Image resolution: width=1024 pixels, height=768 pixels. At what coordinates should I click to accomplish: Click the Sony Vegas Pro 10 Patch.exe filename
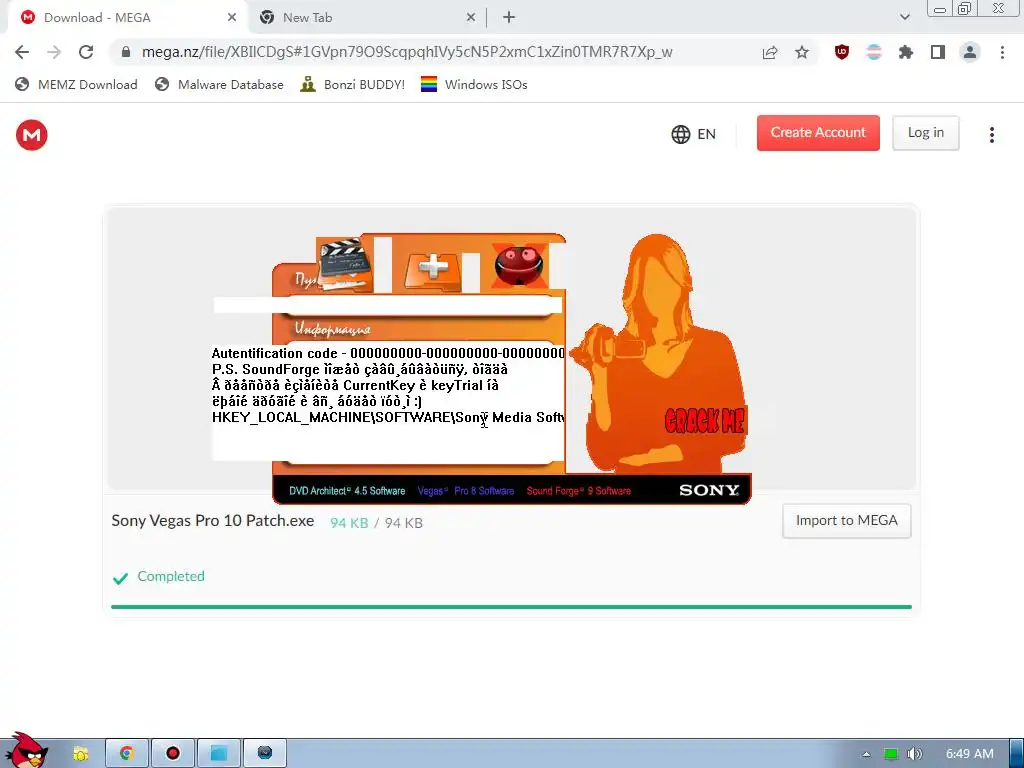pos(212,520)
